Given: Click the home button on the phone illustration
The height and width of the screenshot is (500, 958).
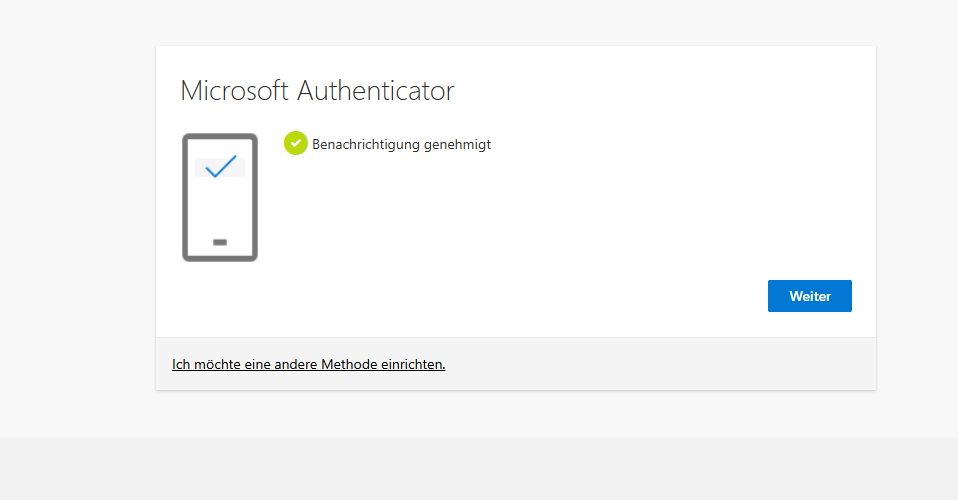Looking at the screenshot, I should [220, 242].
